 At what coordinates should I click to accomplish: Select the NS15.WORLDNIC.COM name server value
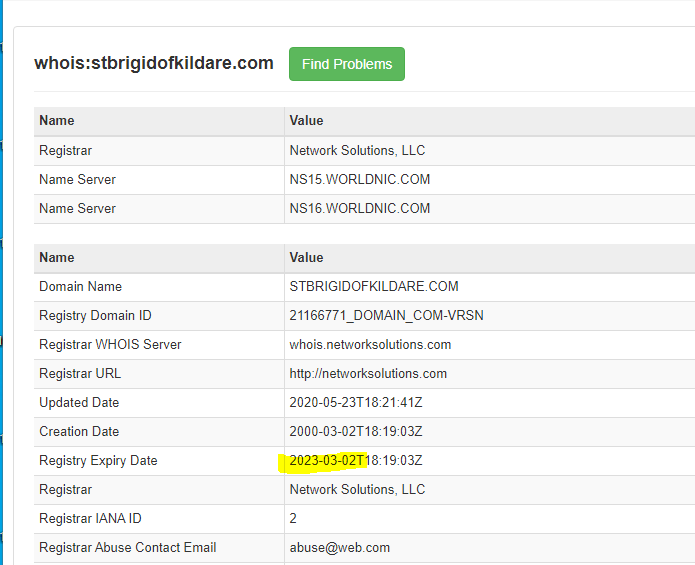[x=359, y=180]
